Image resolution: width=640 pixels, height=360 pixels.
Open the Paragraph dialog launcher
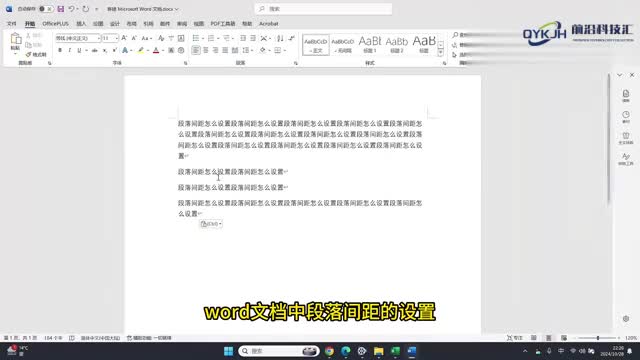[x=296, y=63]
